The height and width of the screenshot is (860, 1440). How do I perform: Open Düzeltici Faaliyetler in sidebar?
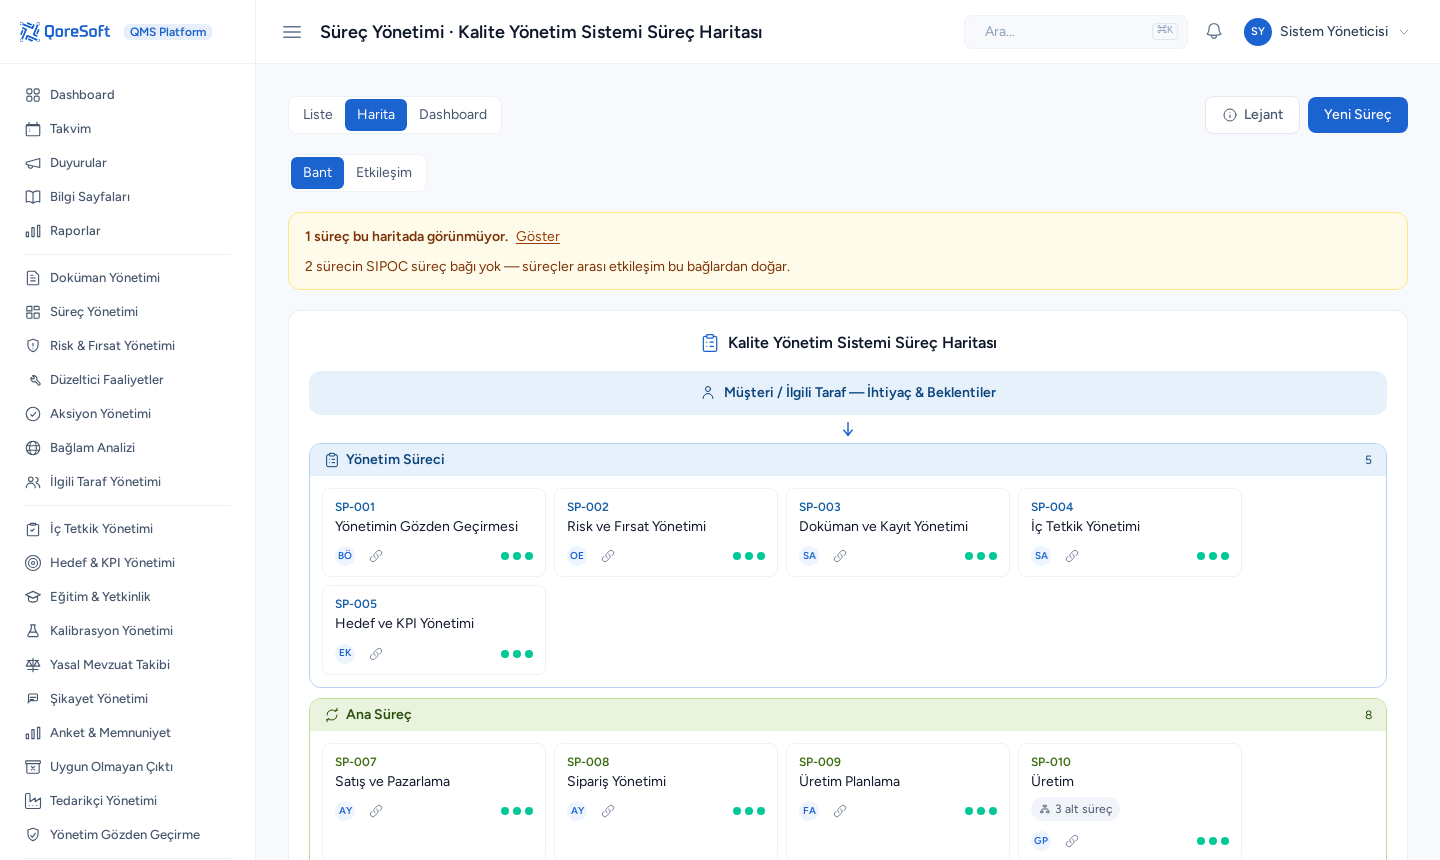pyautogui.click(x=128, y=380)
